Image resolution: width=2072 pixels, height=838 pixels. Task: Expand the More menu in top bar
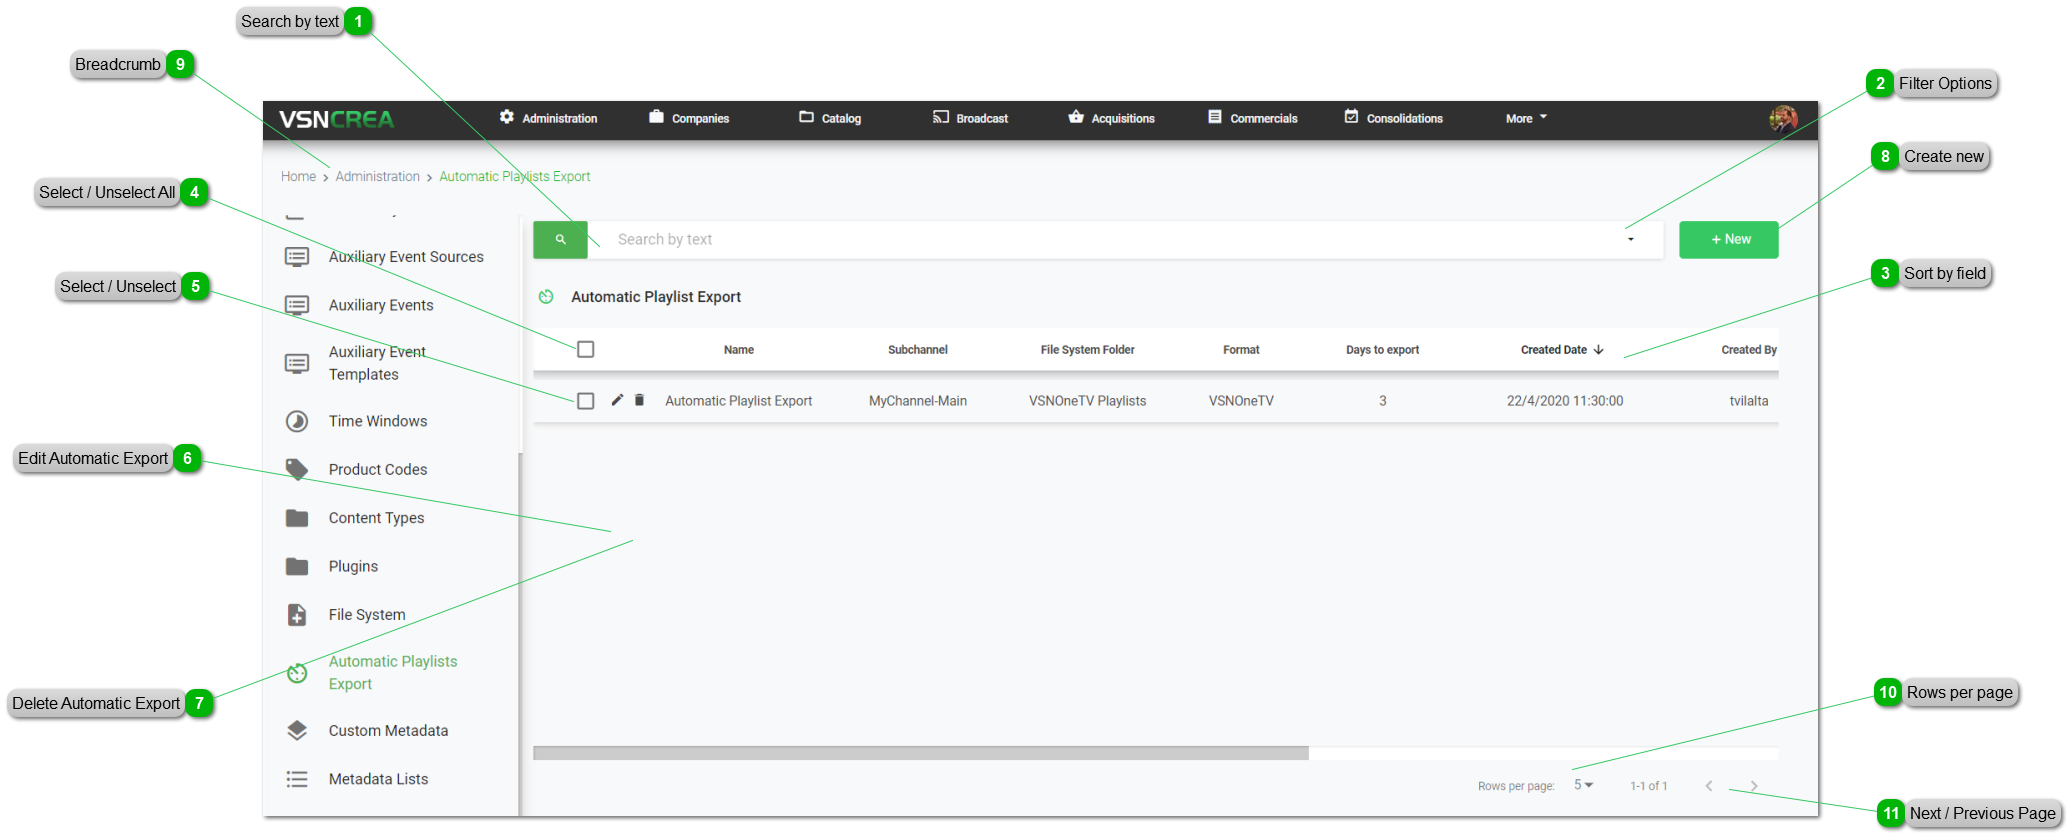tap(1526, 119)
